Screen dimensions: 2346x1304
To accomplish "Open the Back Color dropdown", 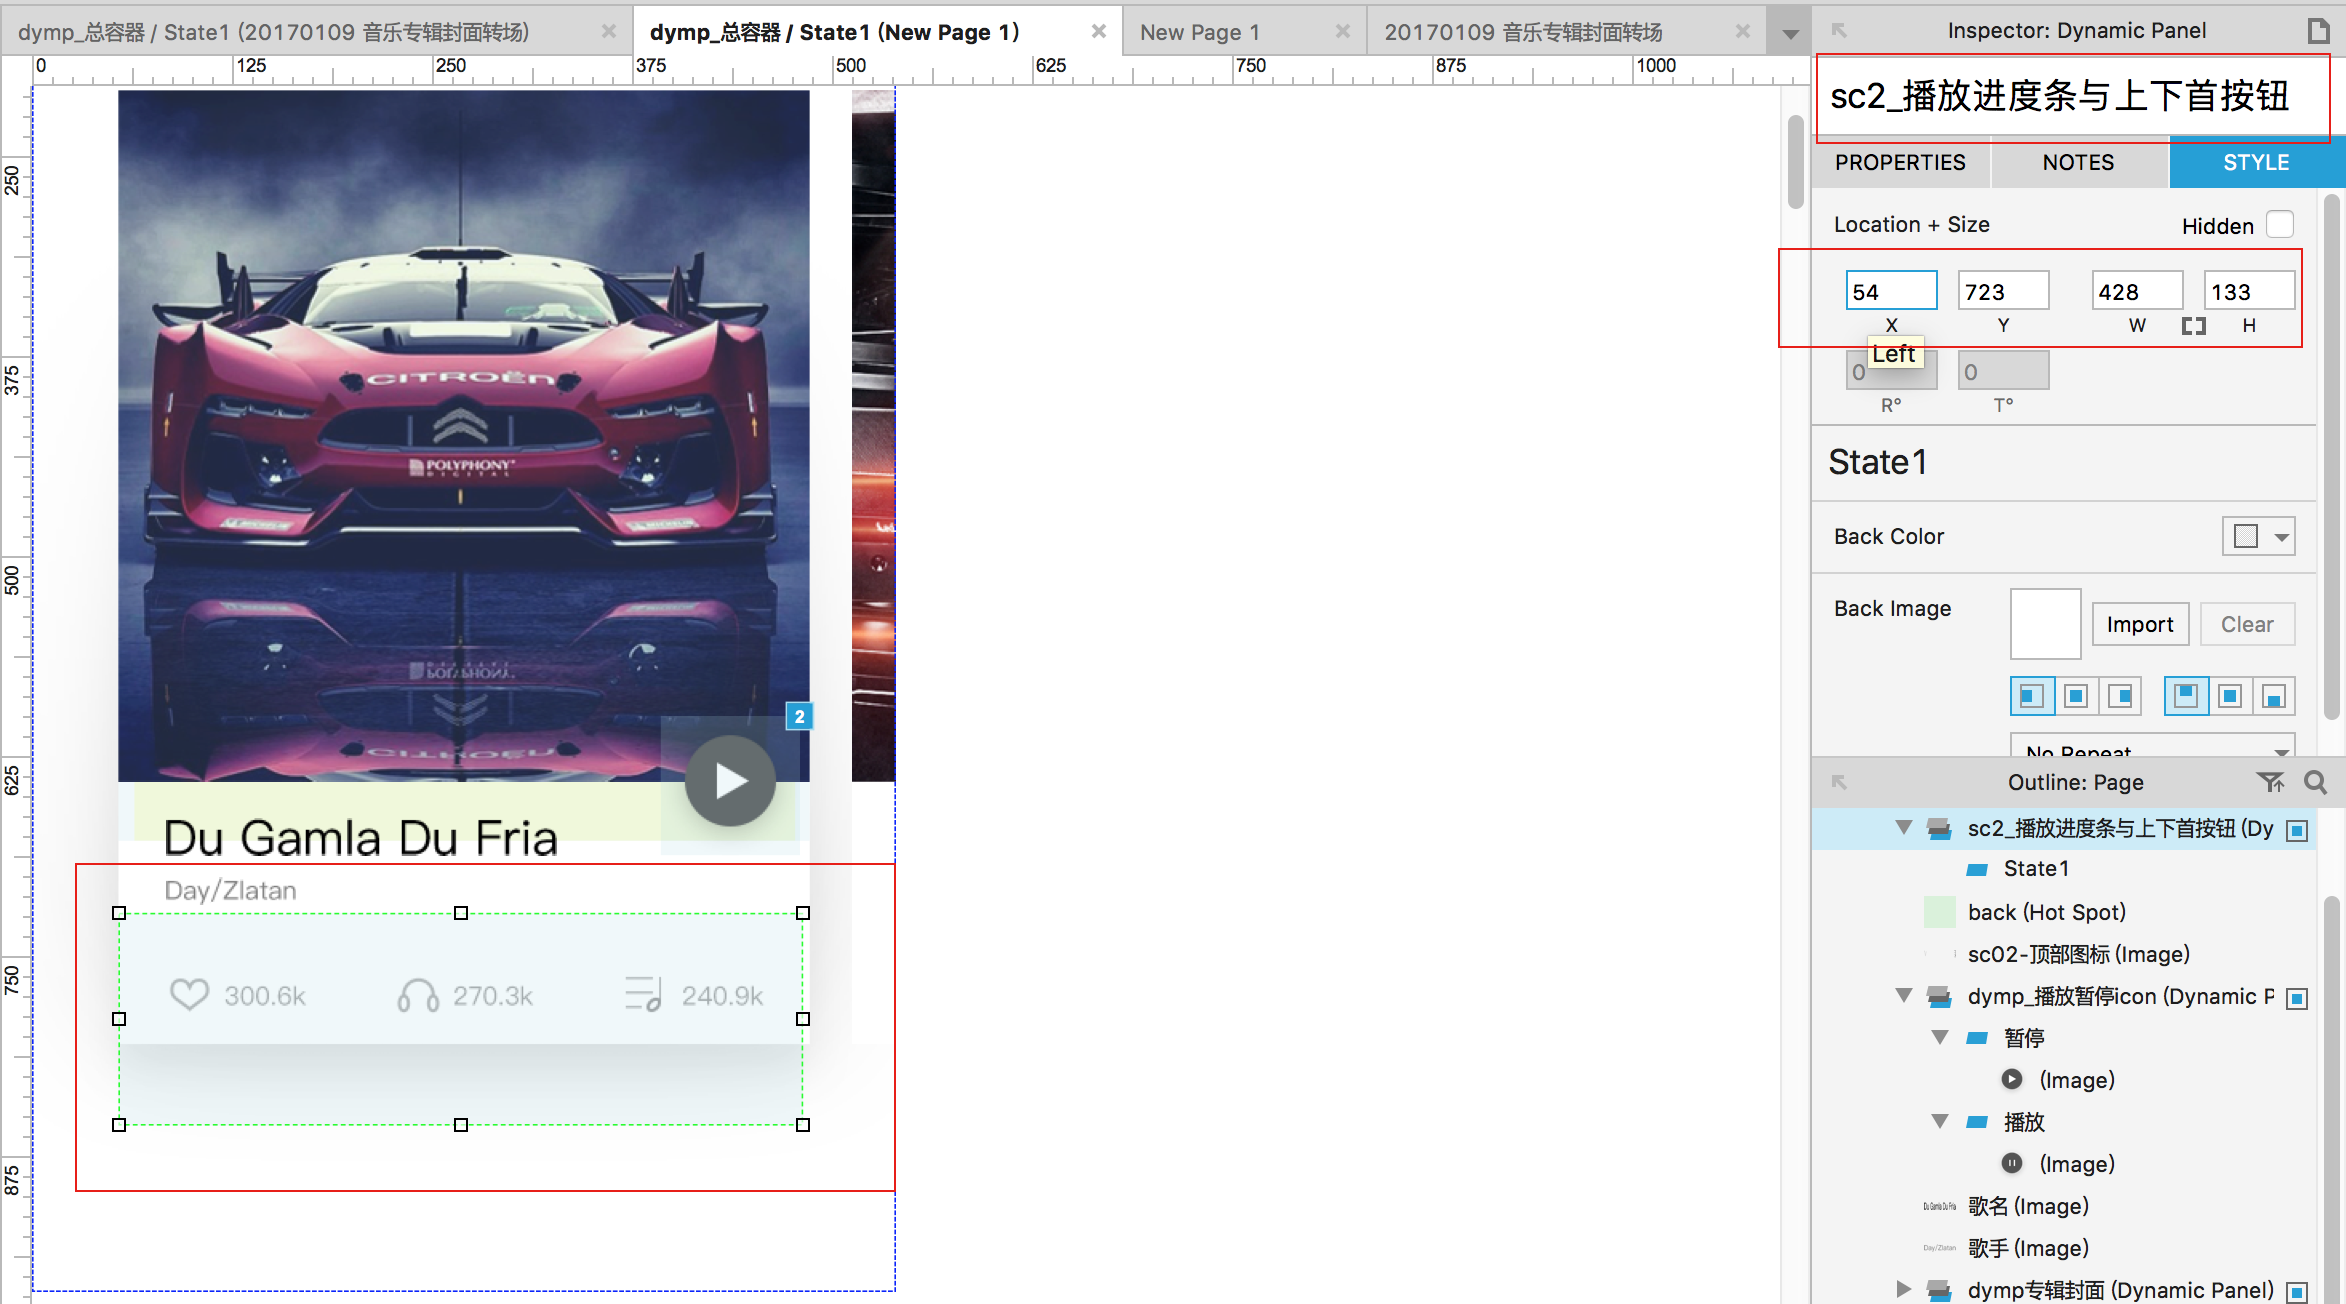I will click(x=2281, y=537).
